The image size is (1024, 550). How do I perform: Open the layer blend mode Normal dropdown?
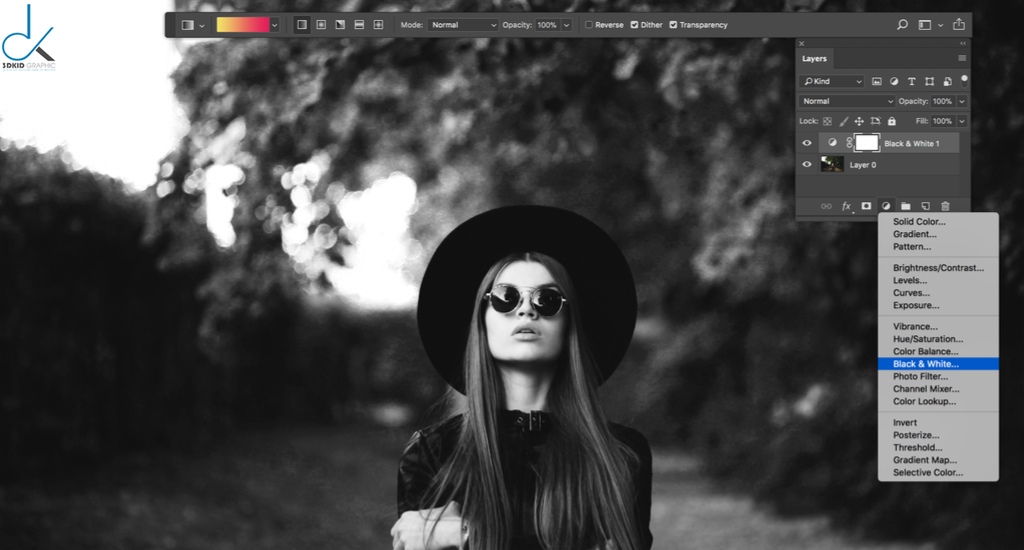(x=847, y=101)
